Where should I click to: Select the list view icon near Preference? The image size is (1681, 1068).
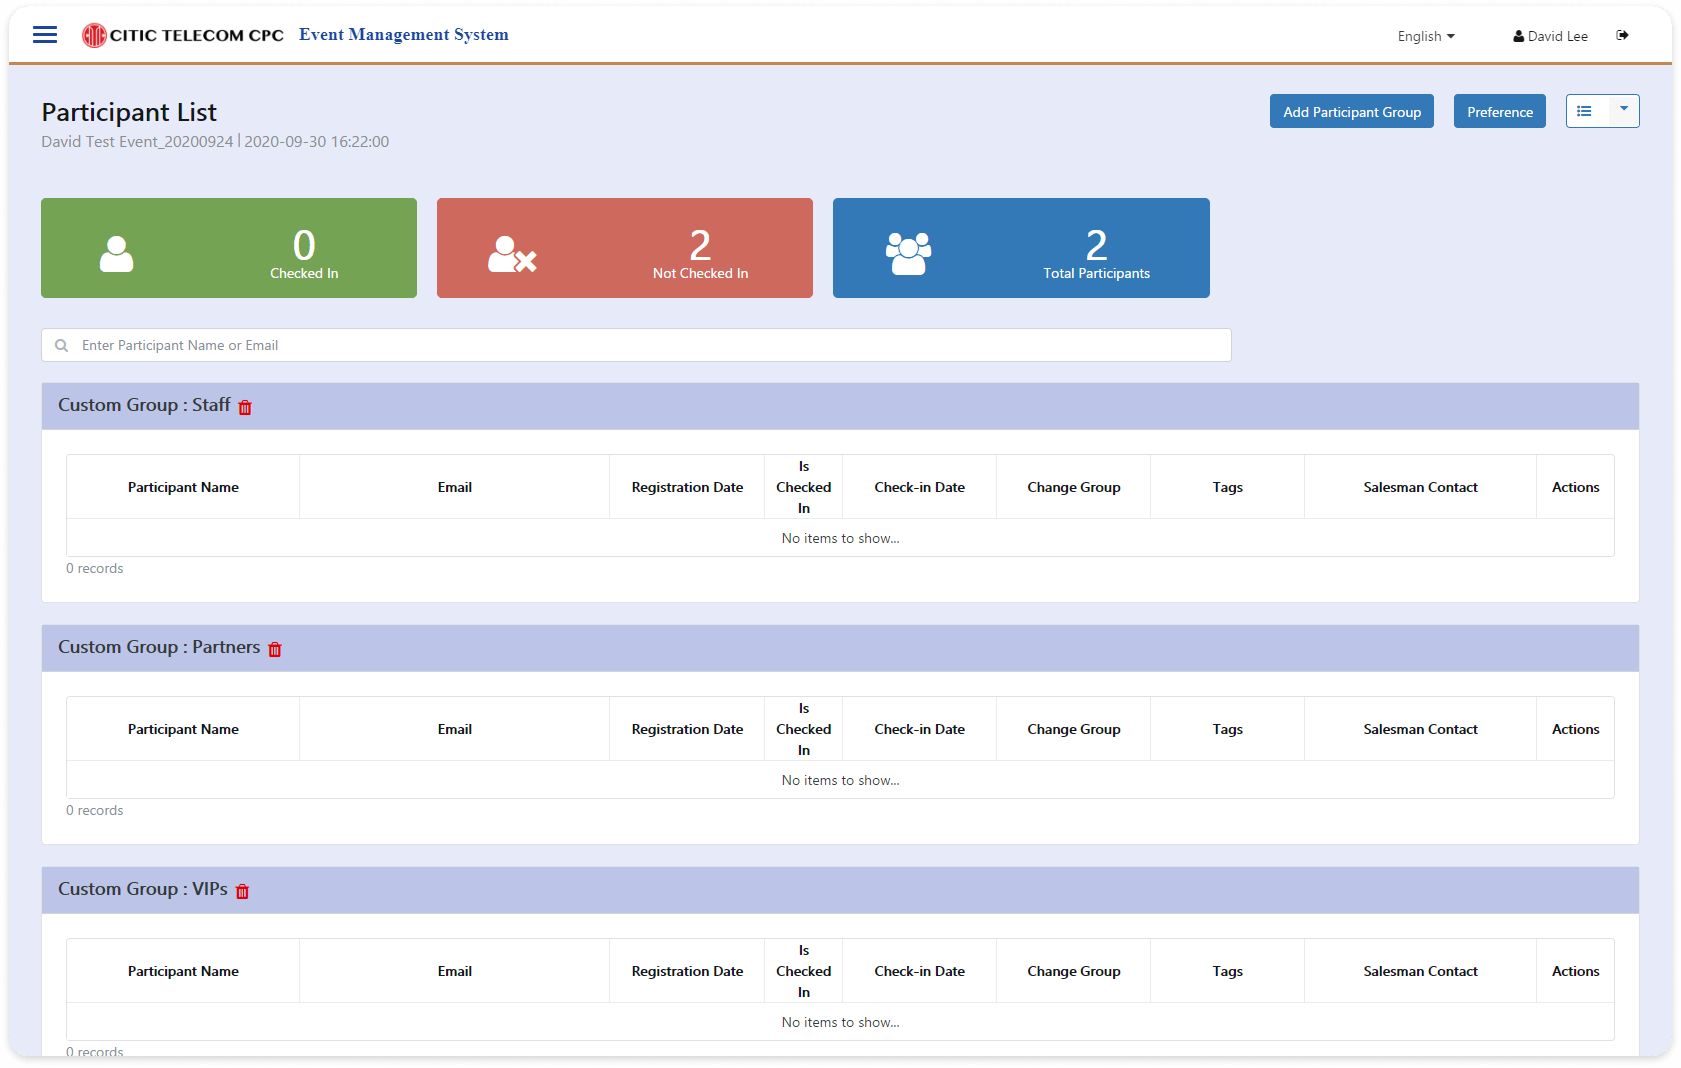click(1584, 111)
